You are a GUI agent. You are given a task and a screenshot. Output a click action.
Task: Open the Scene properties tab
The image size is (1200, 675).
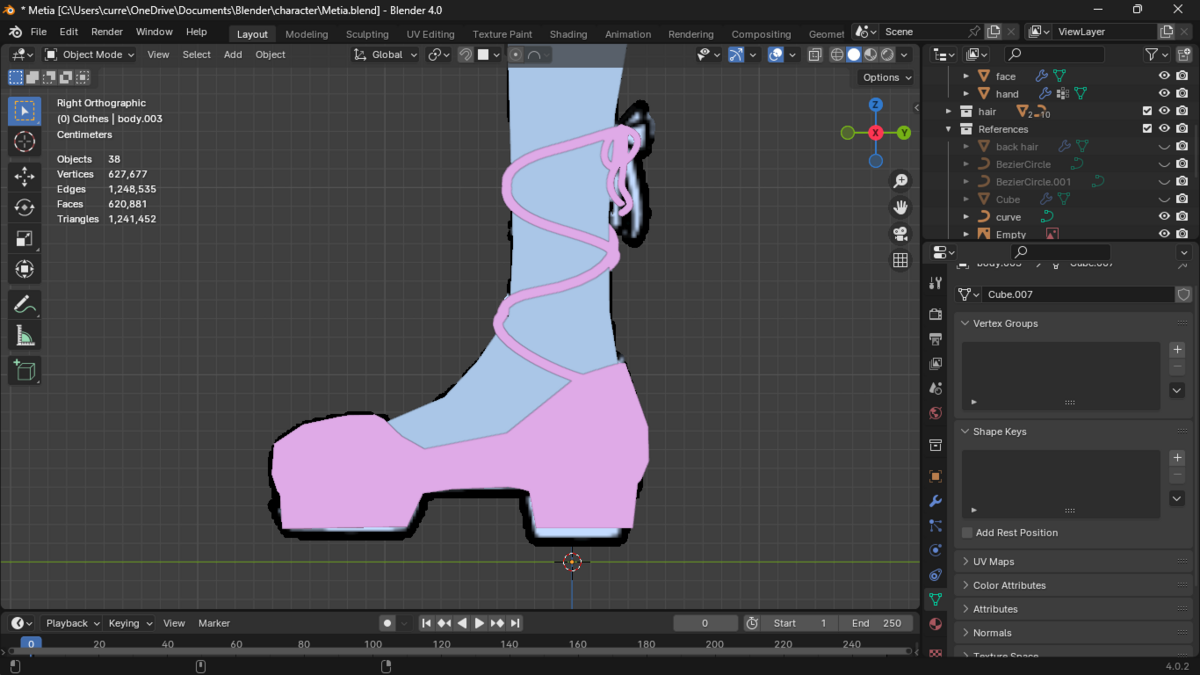click(x=935, y=388)
